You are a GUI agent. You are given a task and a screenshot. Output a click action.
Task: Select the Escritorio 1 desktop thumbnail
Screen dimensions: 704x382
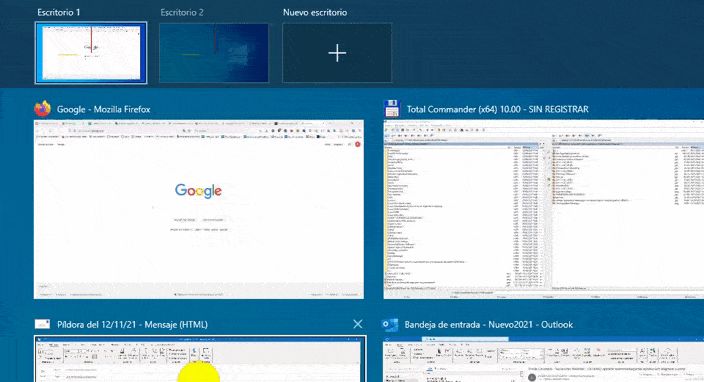(x=91, y=53)
